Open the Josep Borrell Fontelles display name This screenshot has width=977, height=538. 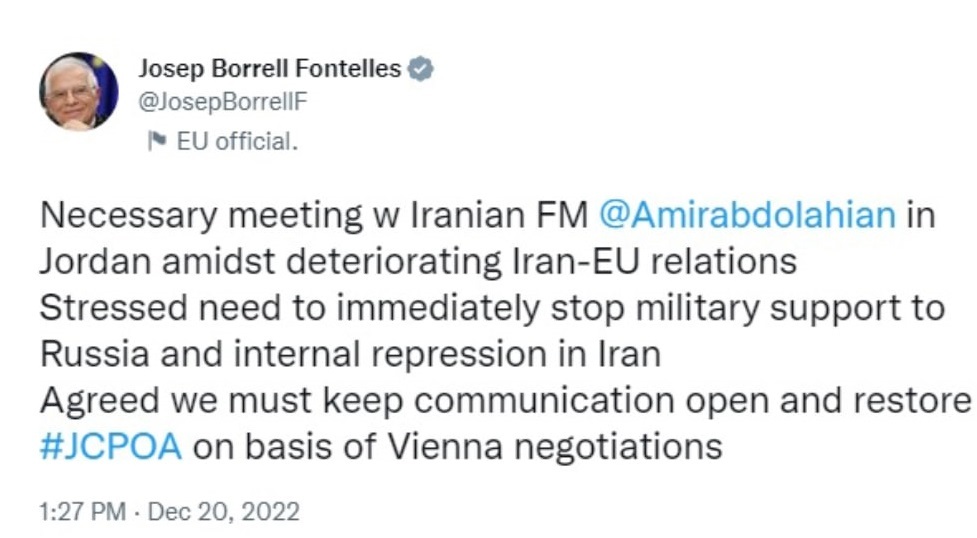pos(269,69)
